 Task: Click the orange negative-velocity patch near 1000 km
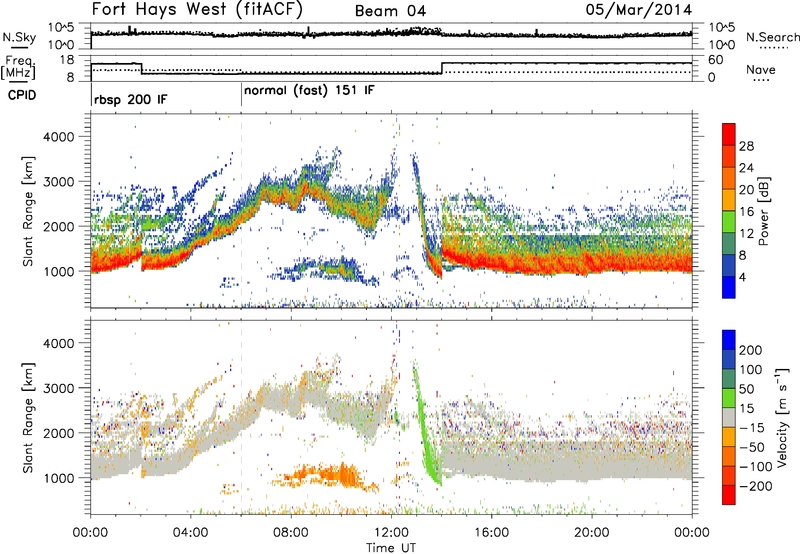click(327, 477)
